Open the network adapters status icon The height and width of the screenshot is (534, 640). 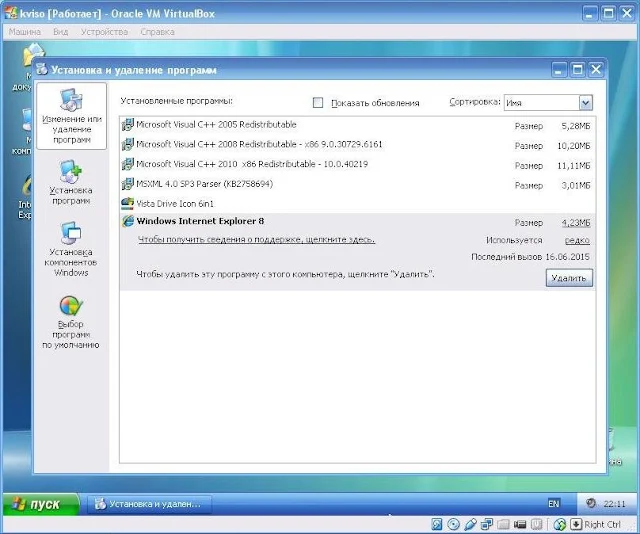487,524
